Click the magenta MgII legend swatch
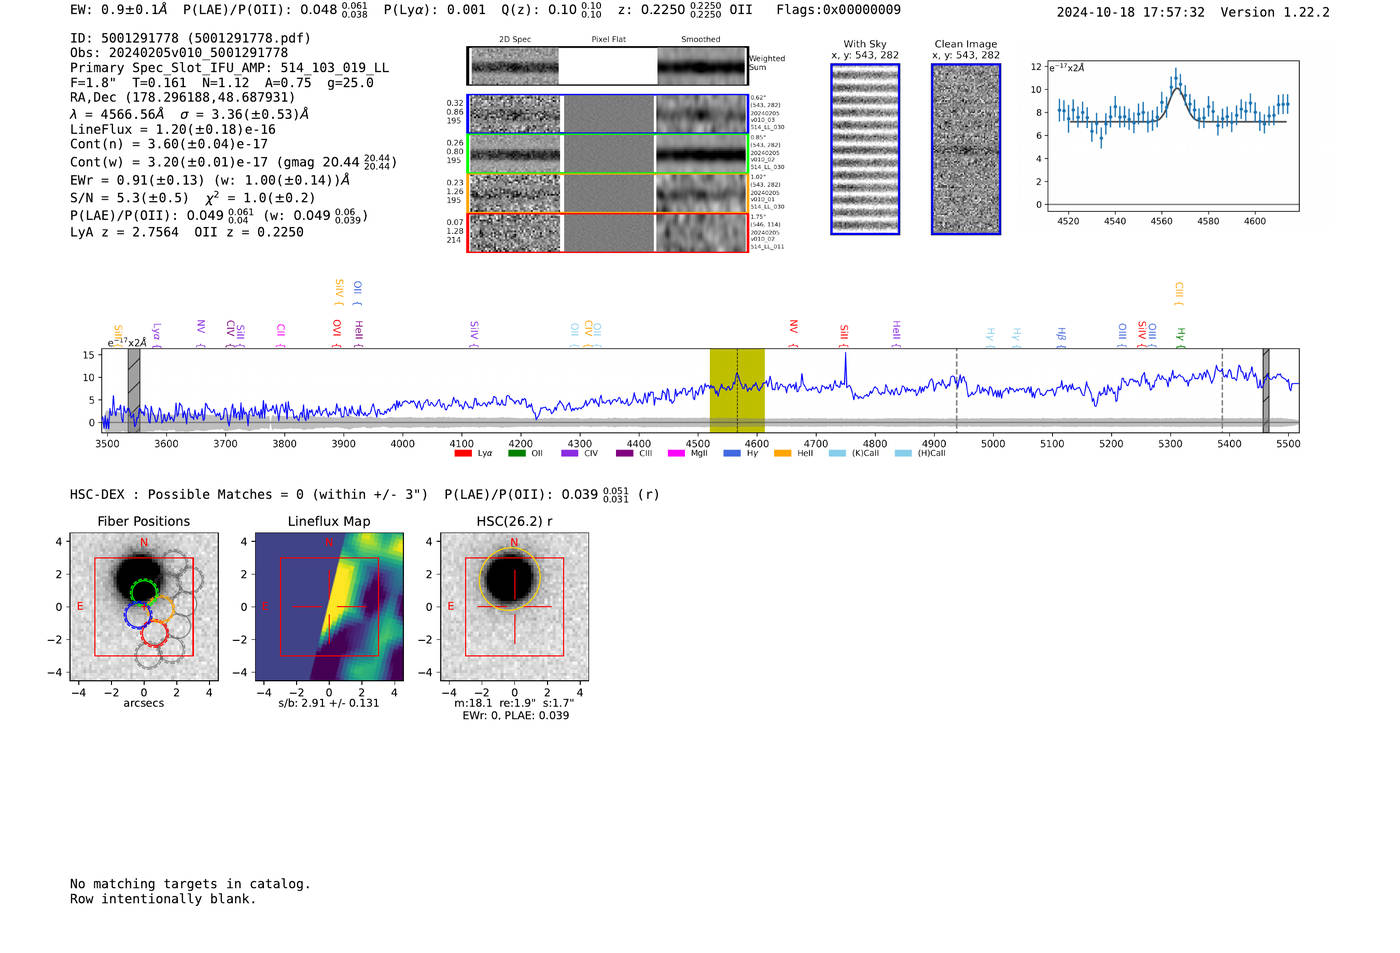Viewport: 1400px width, 953px height. click(675, 454)
